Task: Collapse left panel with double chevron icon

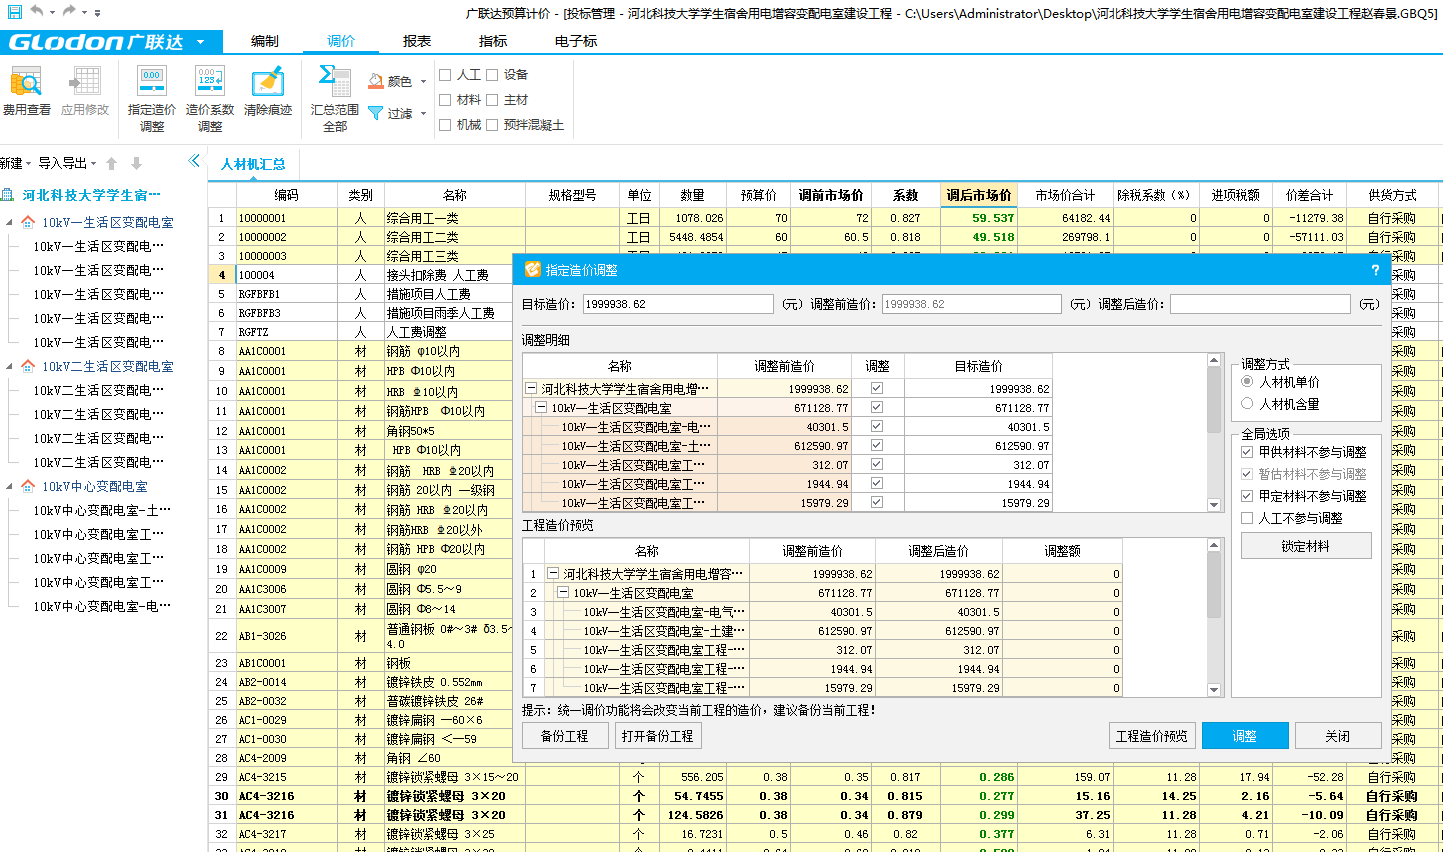Action: pos(194,161)
